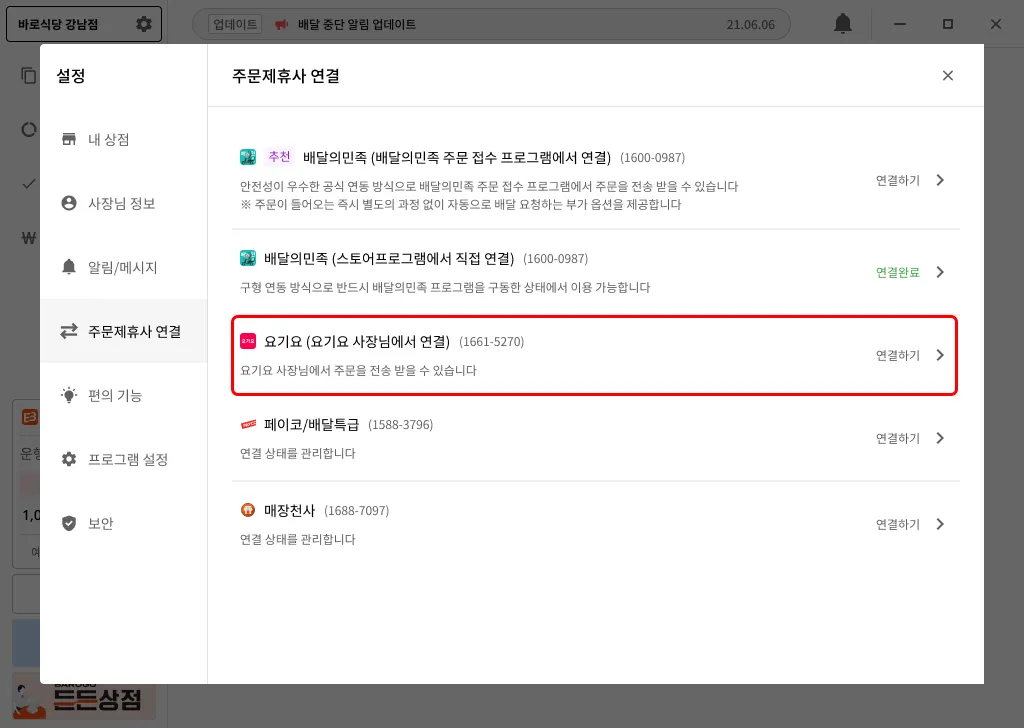Click the 배달의민족 (스토어프로그램에서 직접 연결) title
This screenshot has width=1024, height=728.
tap(389, 259)
